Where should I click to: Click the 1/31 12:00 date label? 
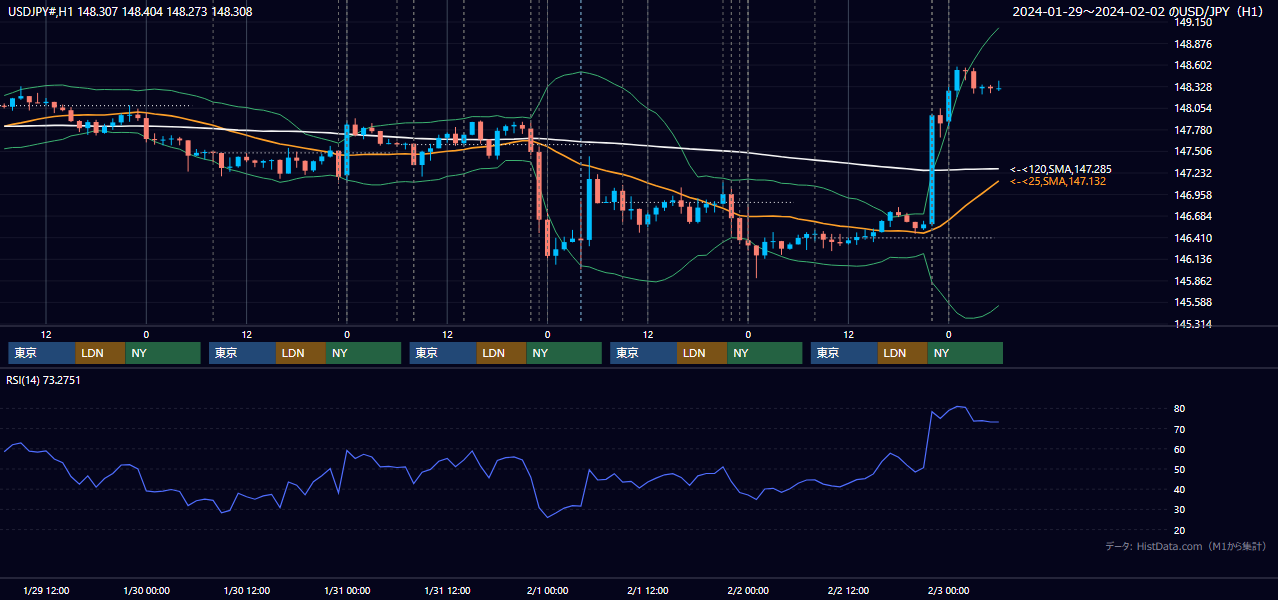447,590
